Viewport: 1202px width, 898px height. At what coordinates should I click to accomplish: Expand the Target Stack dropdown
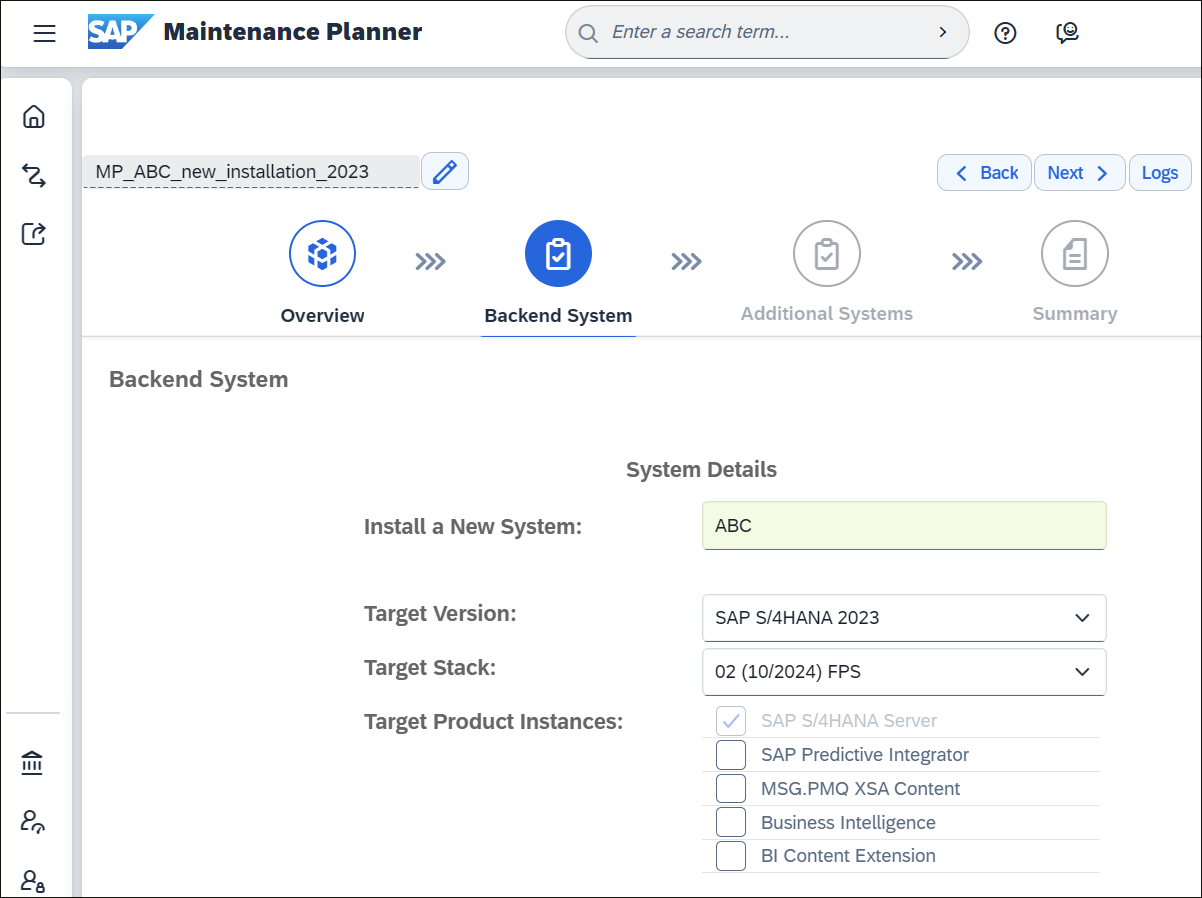904,672
